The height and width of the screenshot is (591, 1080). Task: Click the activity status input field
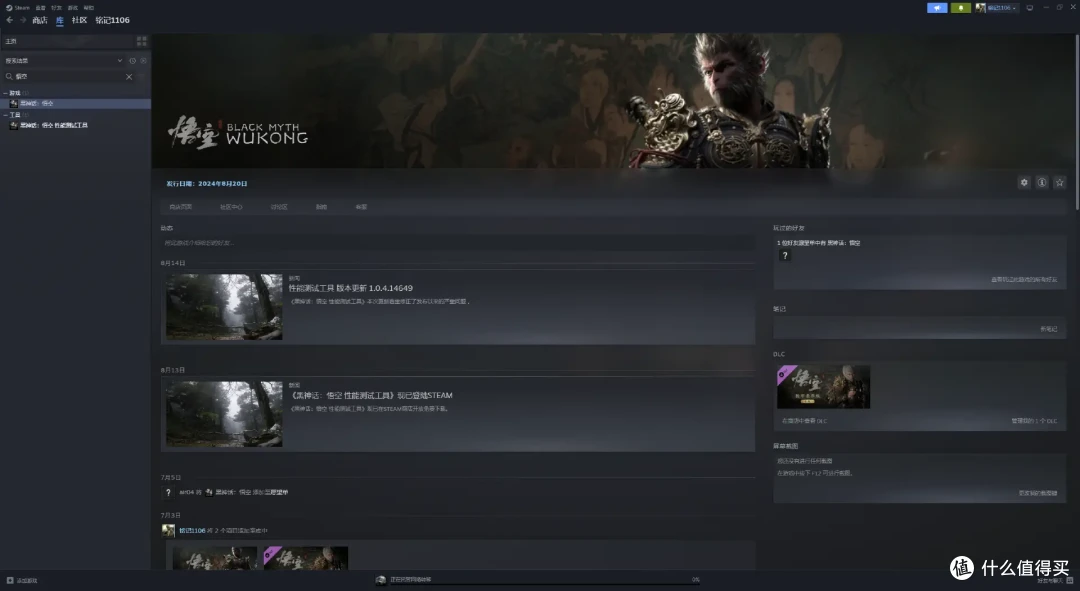457,242
